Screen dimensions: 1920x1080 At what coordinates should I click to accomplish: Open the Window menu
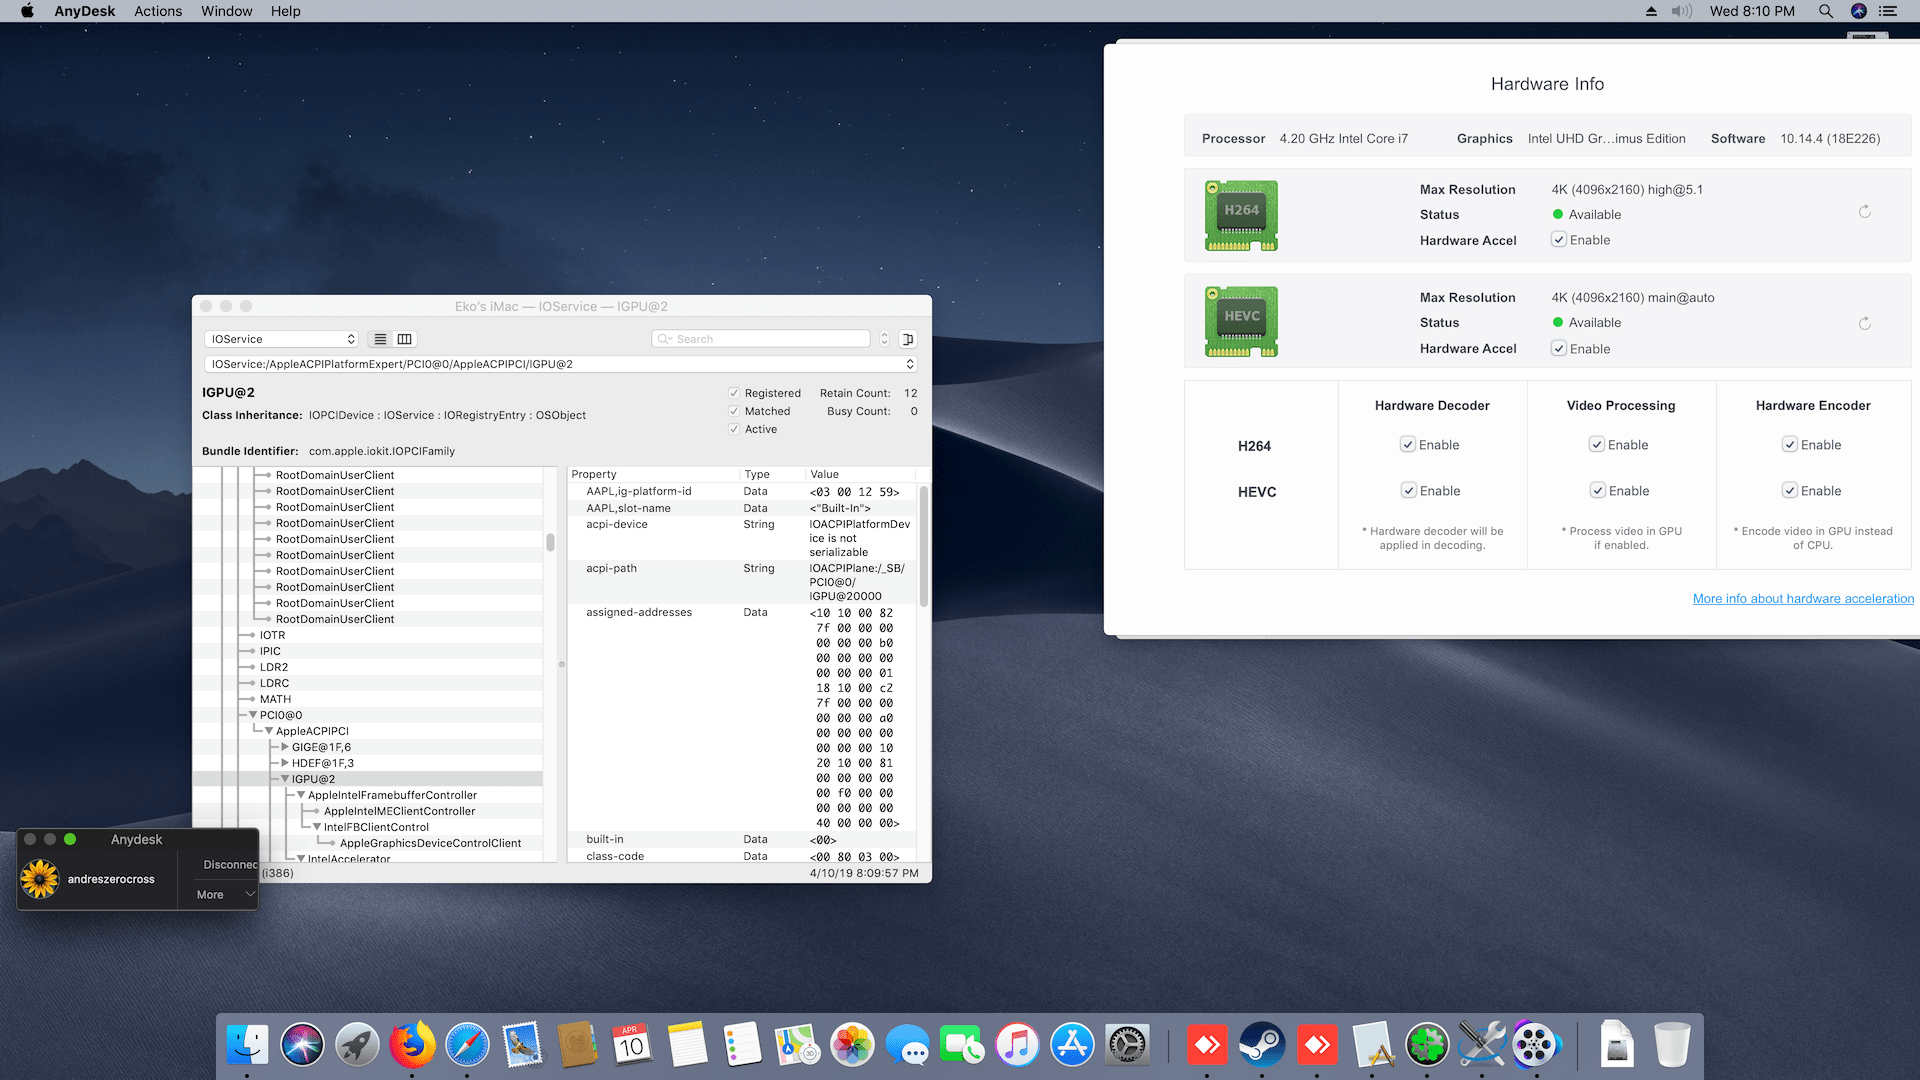[x=226, y=11]
